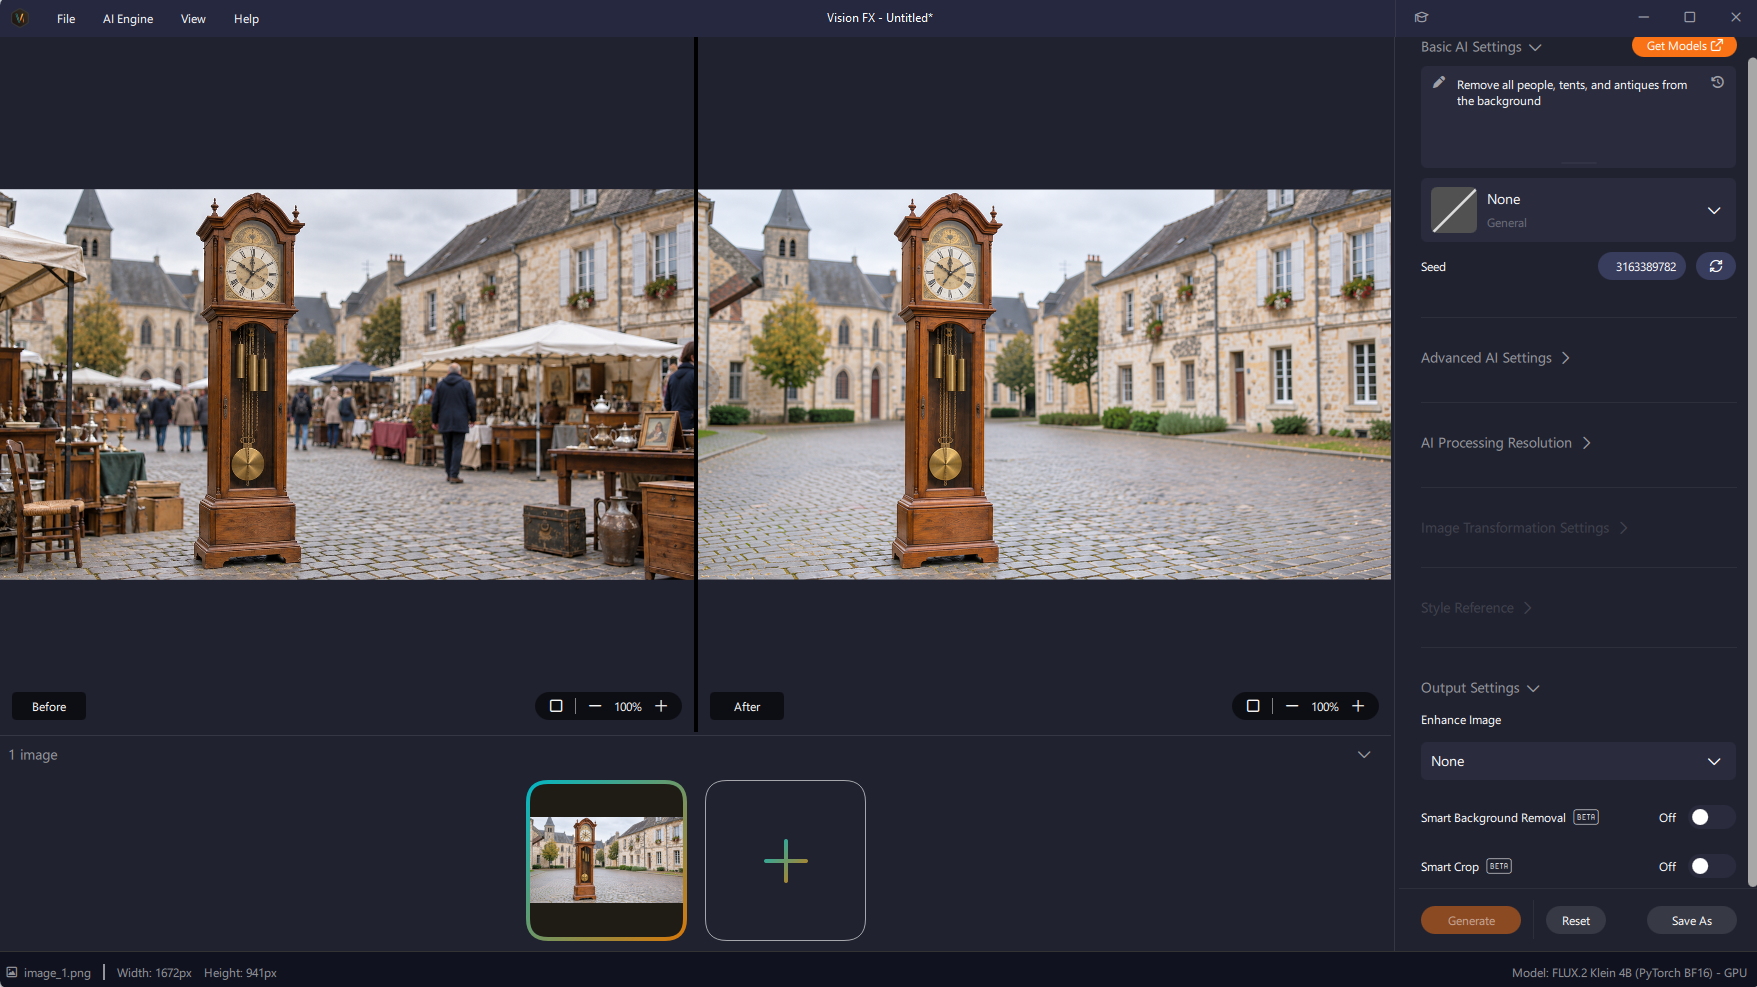Click the Vision FX app logo icon
The image size is (1757, 987).
(19, 18)
